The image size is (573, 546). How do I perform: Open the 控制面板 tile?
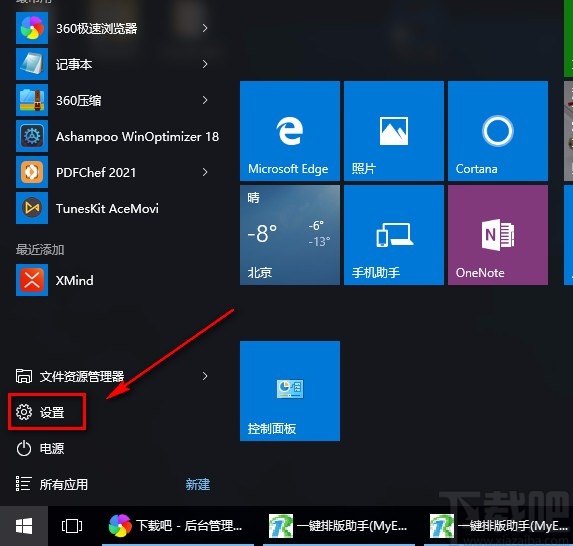(x=290, y=391)
